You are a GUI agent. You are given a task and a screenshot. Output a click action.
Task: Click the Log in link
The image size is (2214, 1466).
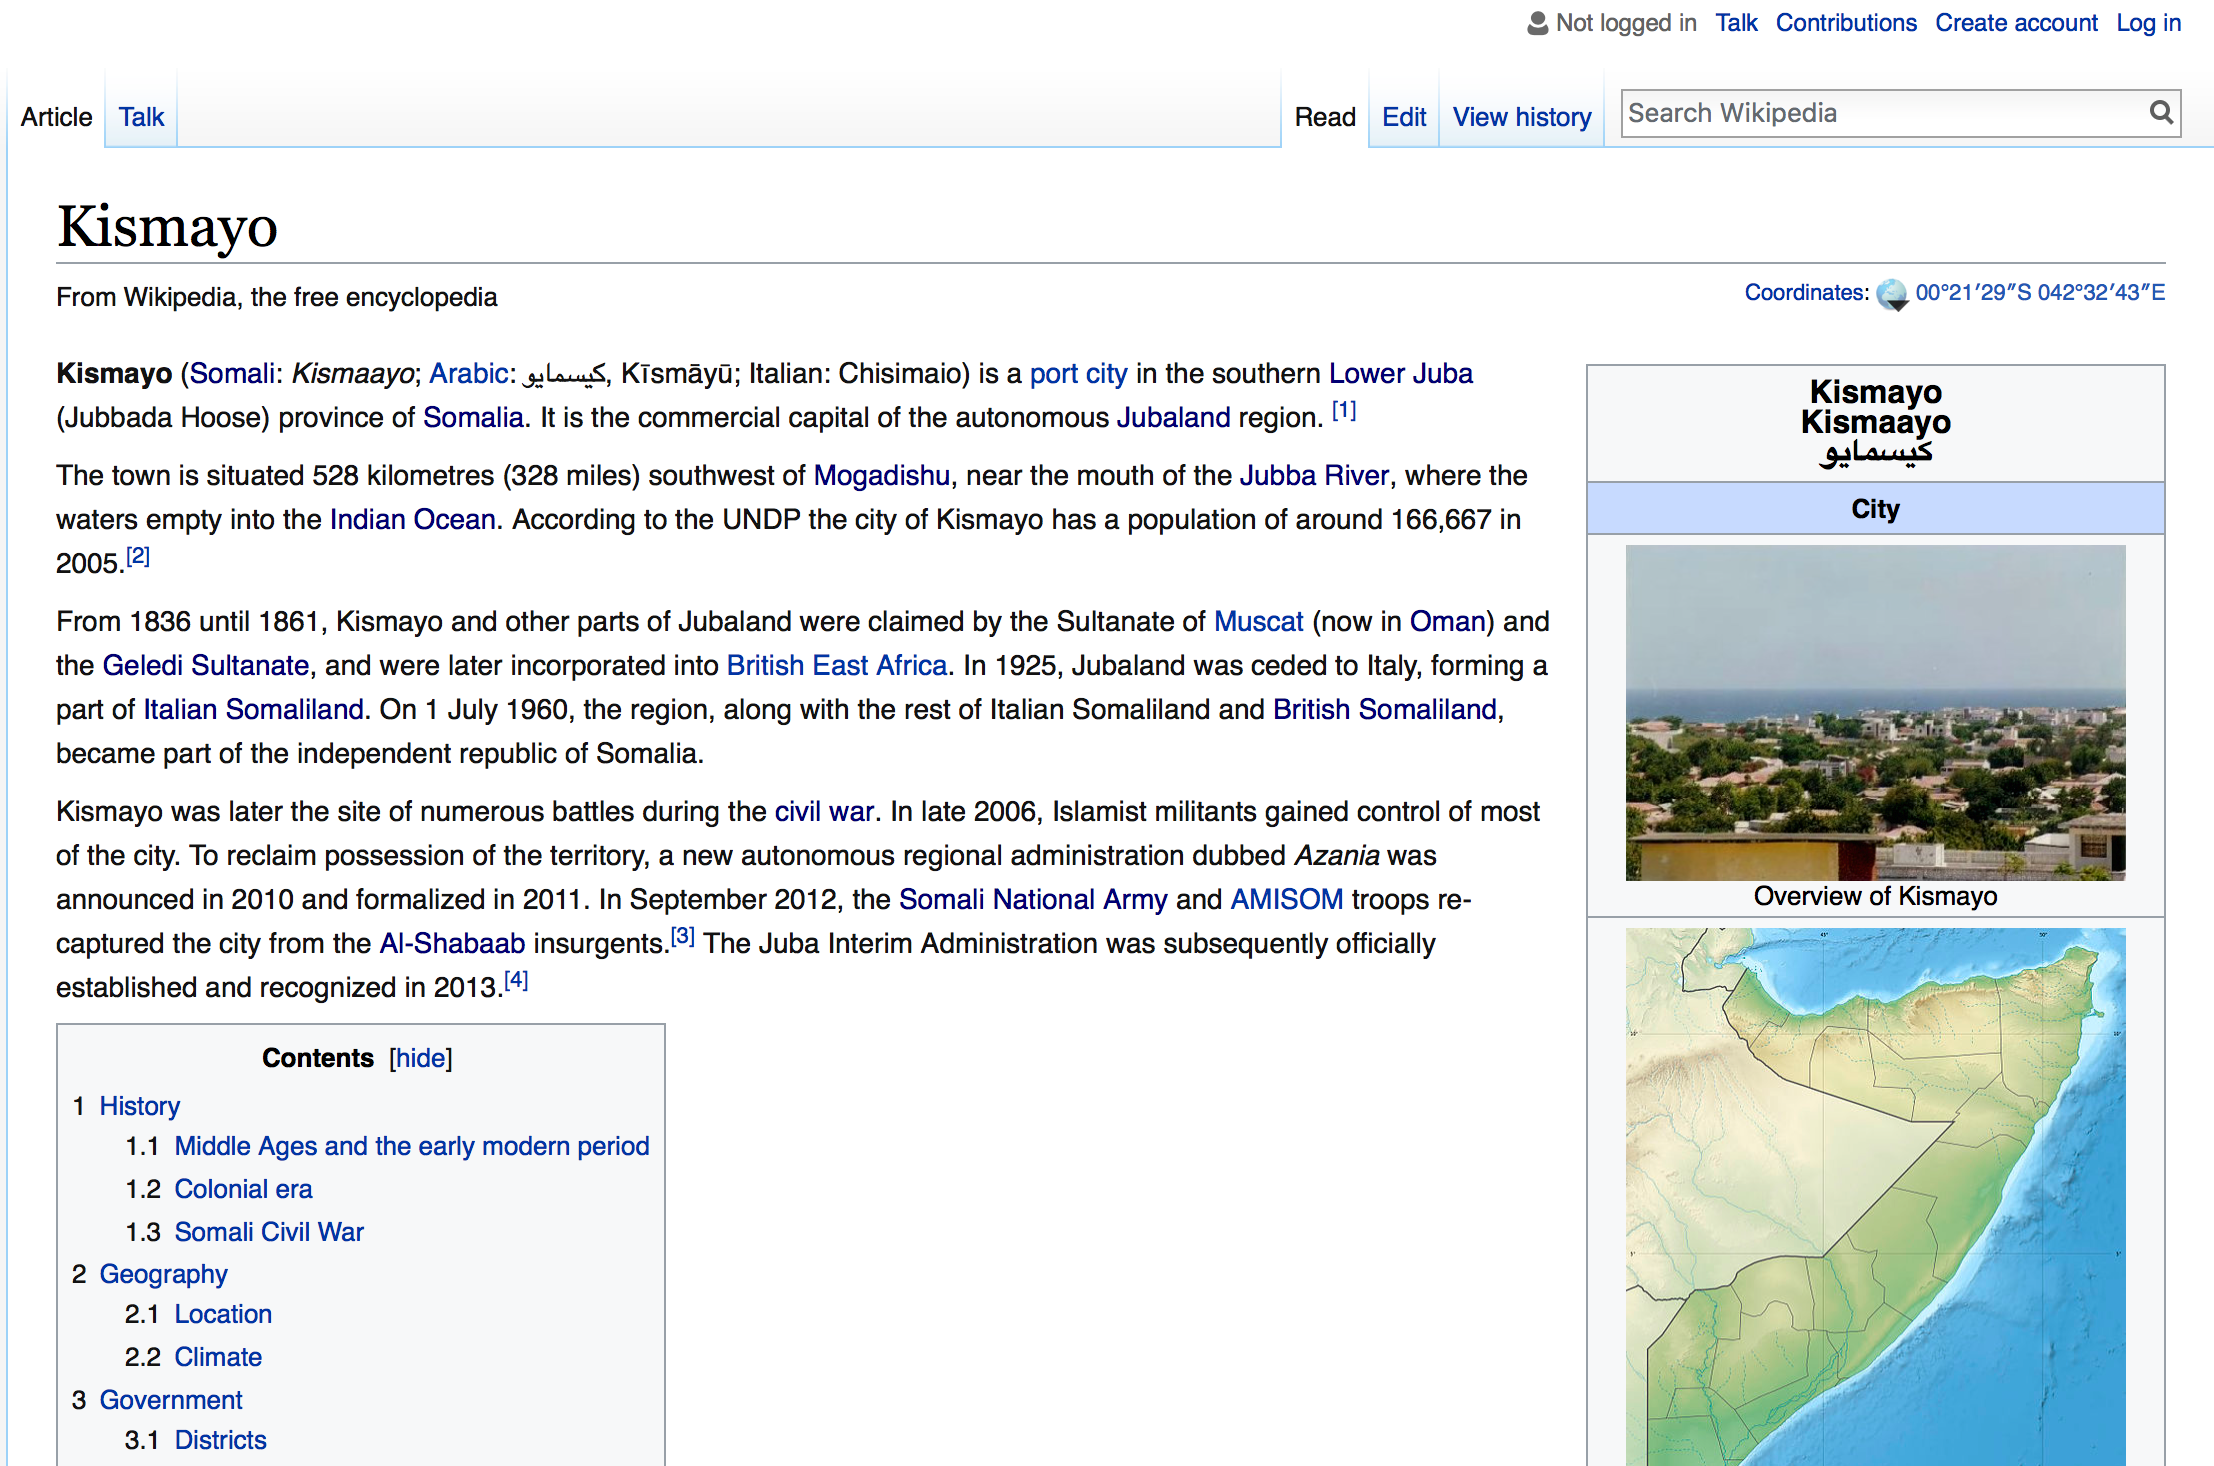[x=2148, y=23]
